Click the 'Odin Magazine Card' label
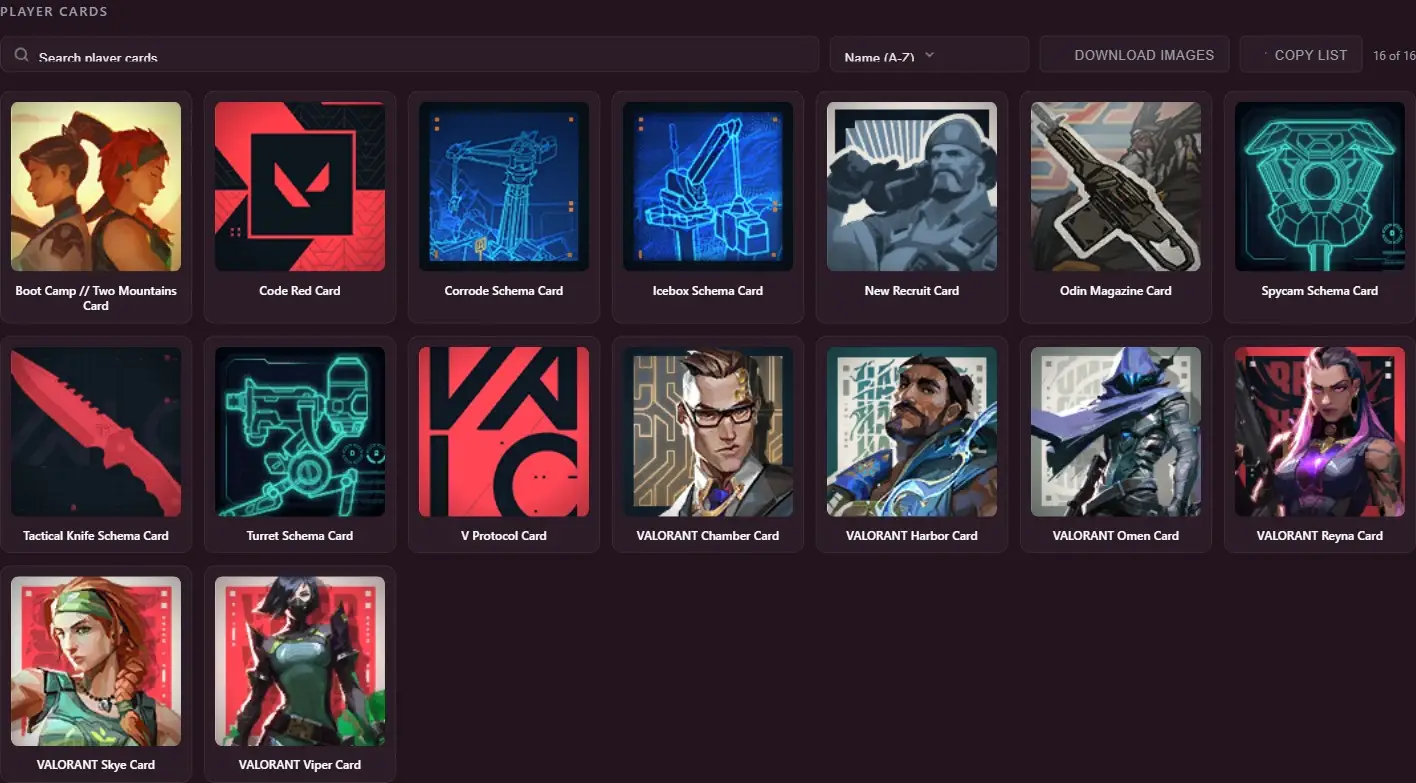1416x783 pixels. pyautogui.click(x=1116, y=291)
